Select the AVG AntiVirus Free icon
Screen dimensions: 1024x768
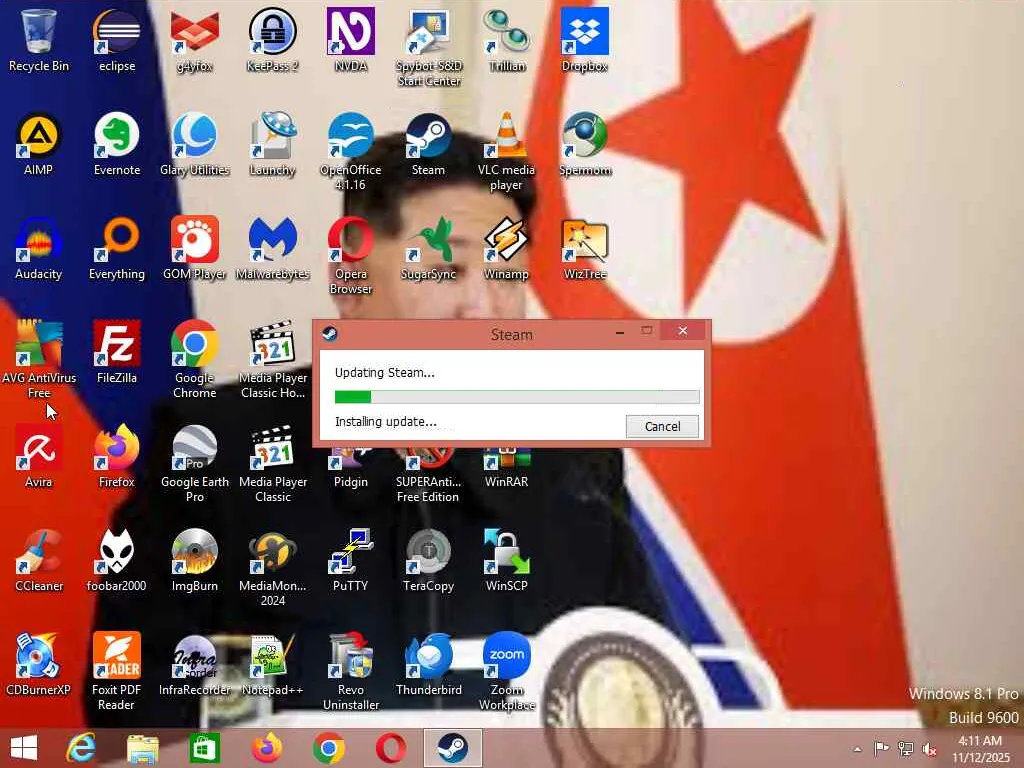(39, 359)
